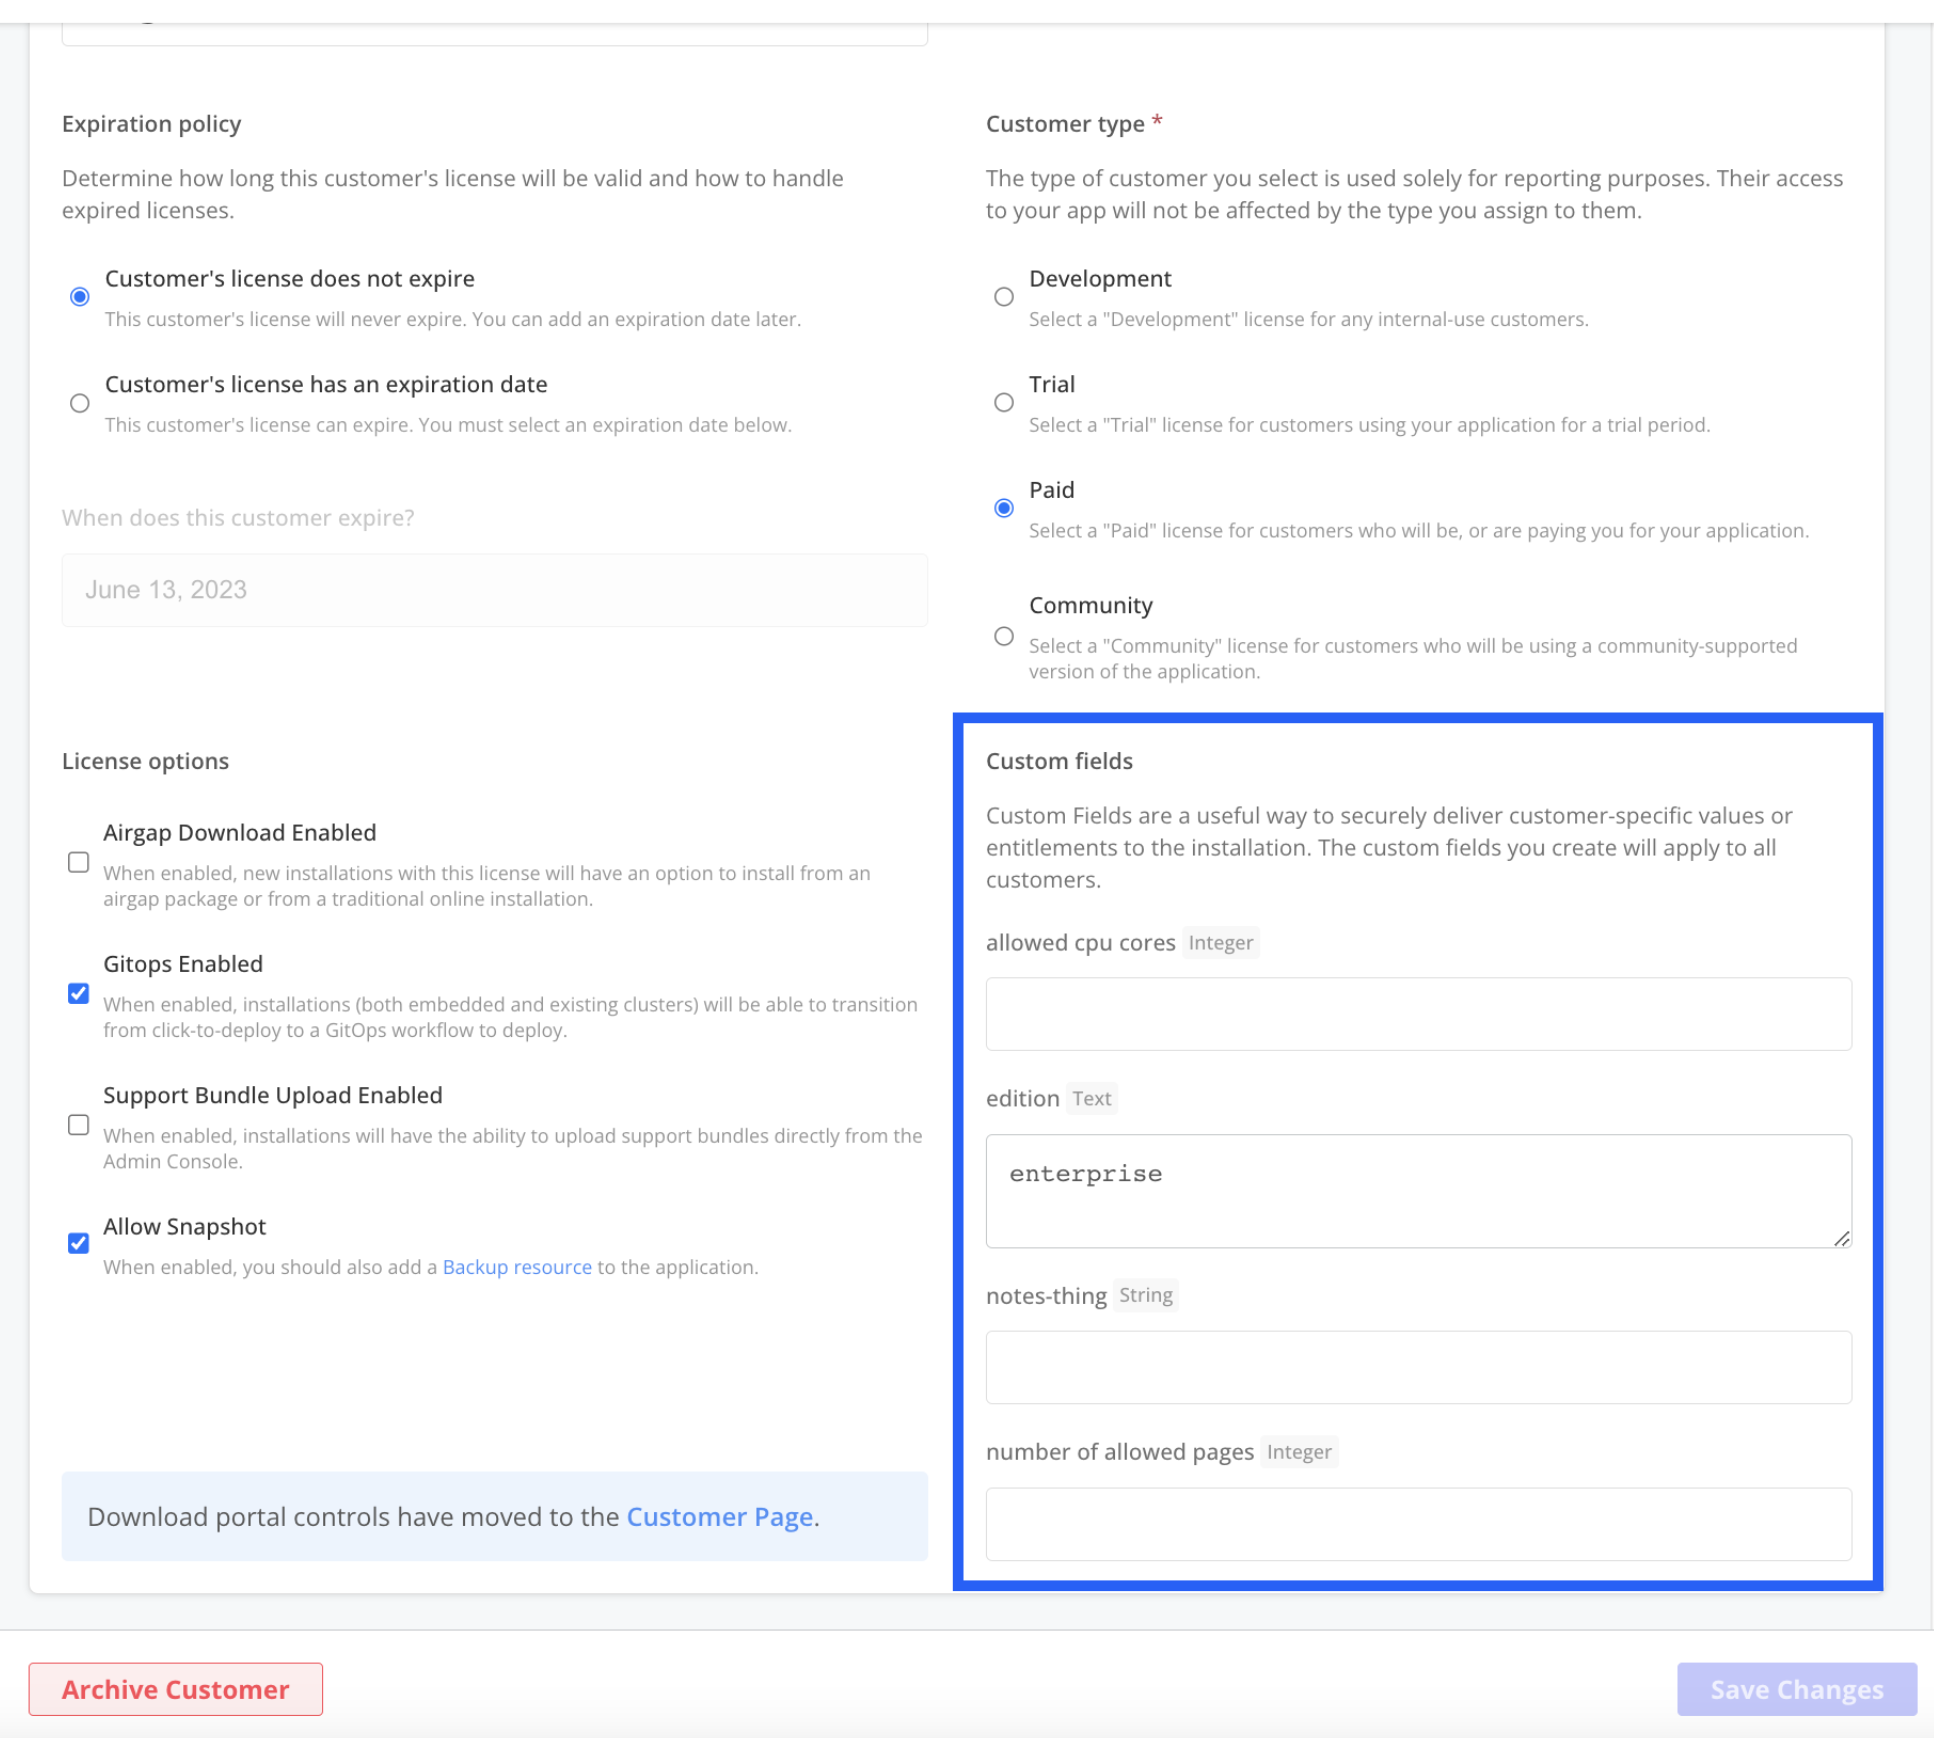Open the Backup resource link

[x=516, y=1267]
